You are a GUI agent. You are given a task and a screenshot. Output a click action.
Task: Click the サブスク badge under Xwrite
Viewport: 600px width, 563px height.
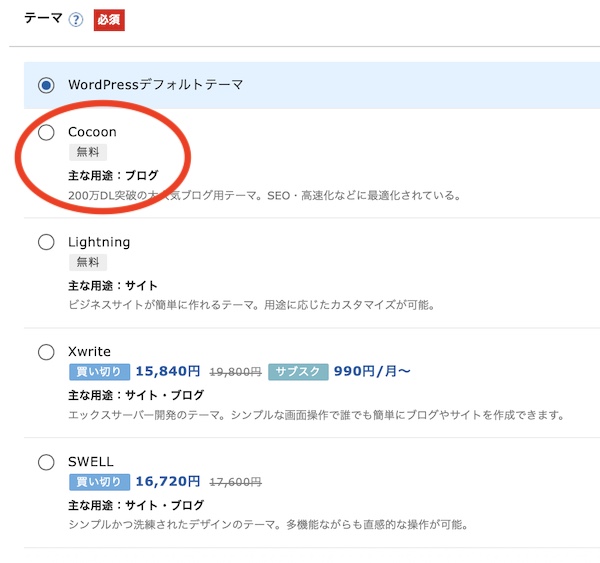298,372
